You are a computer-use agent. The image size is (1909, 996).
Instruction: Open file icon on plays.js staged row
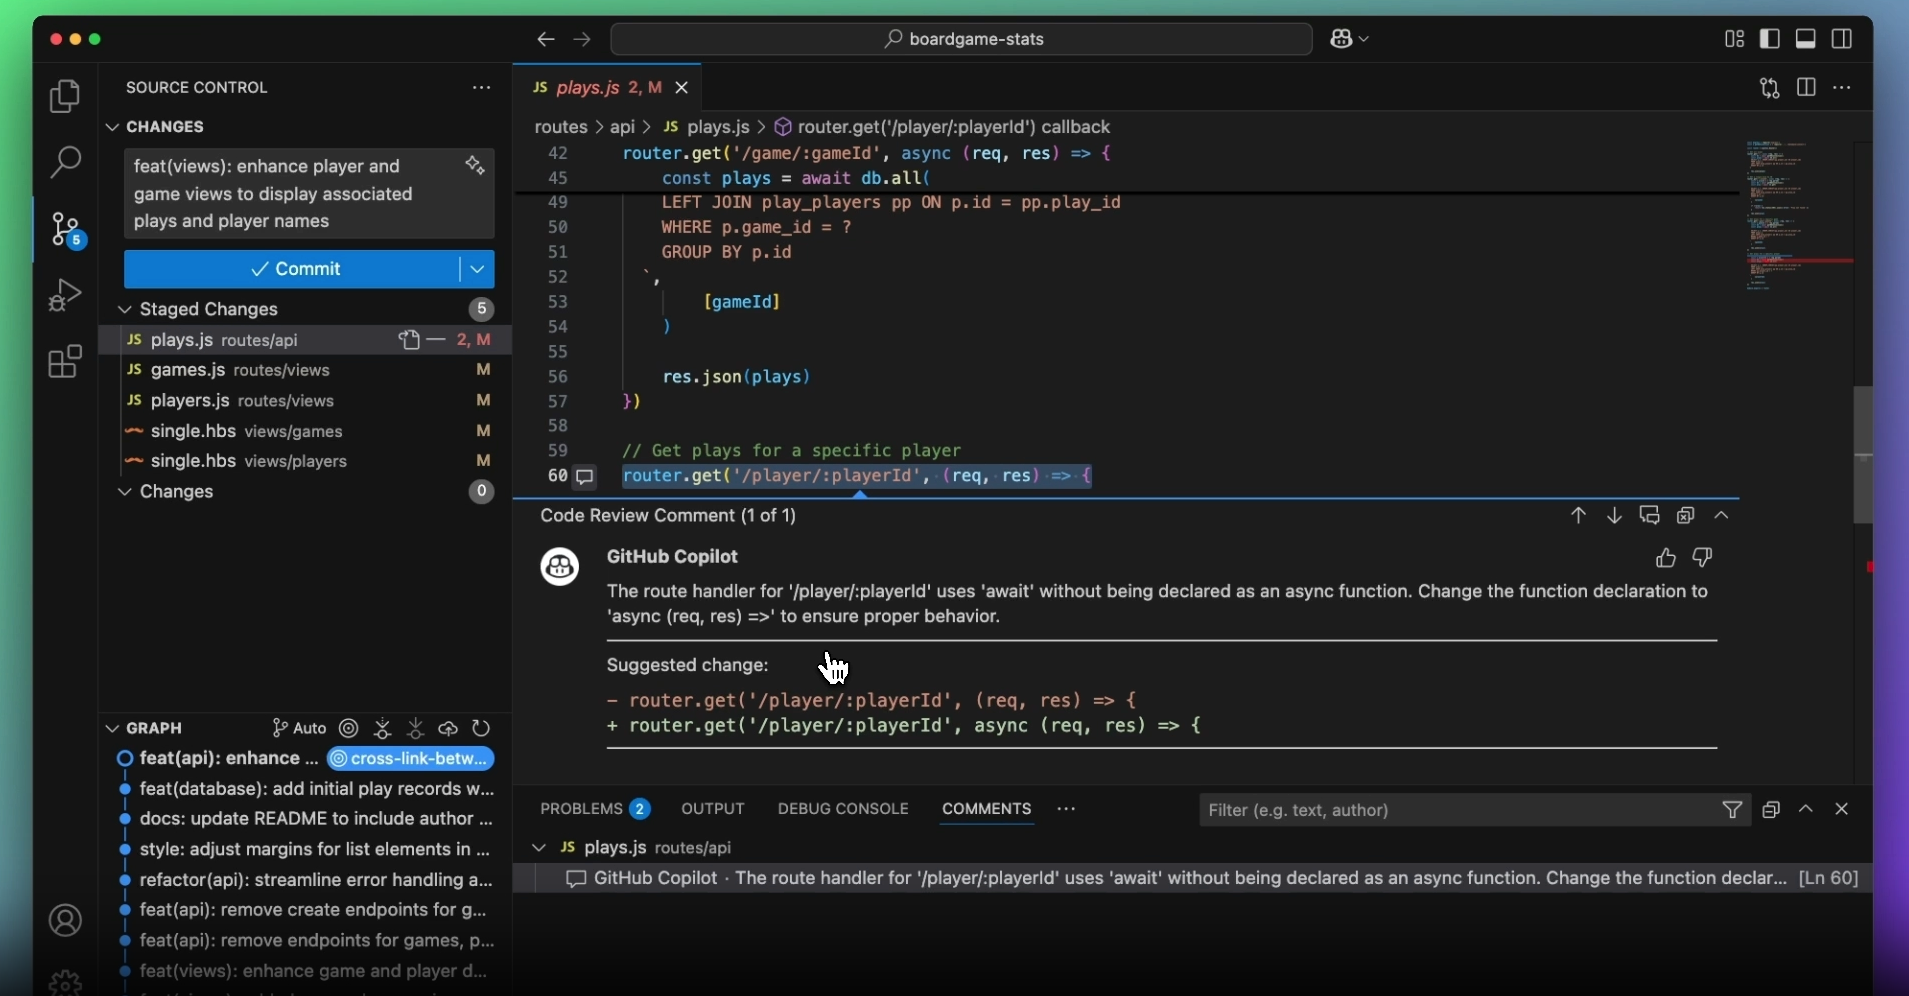[409, 341]
